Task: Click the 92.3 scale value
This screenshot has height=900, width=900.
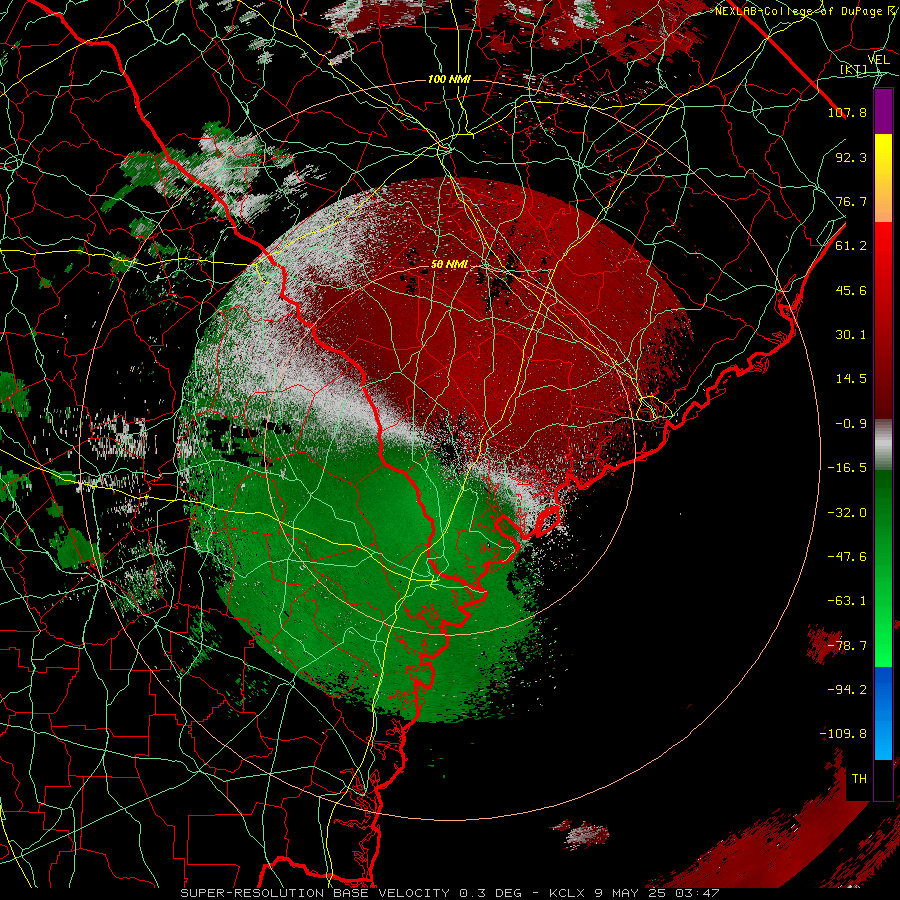Action: (x=851, y=157)
